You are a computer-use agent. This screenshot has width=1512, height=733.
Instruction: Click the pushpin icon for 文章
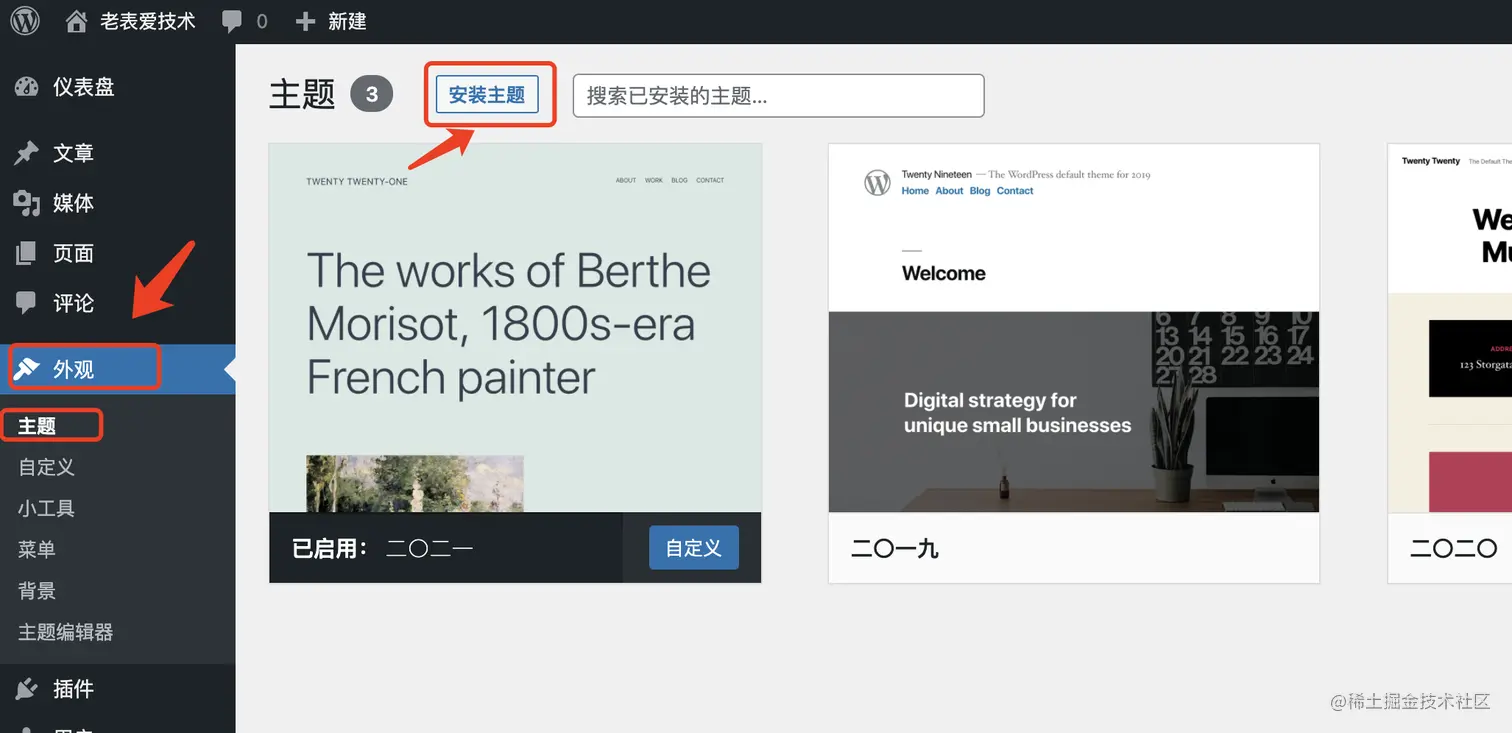coord(27,153)
